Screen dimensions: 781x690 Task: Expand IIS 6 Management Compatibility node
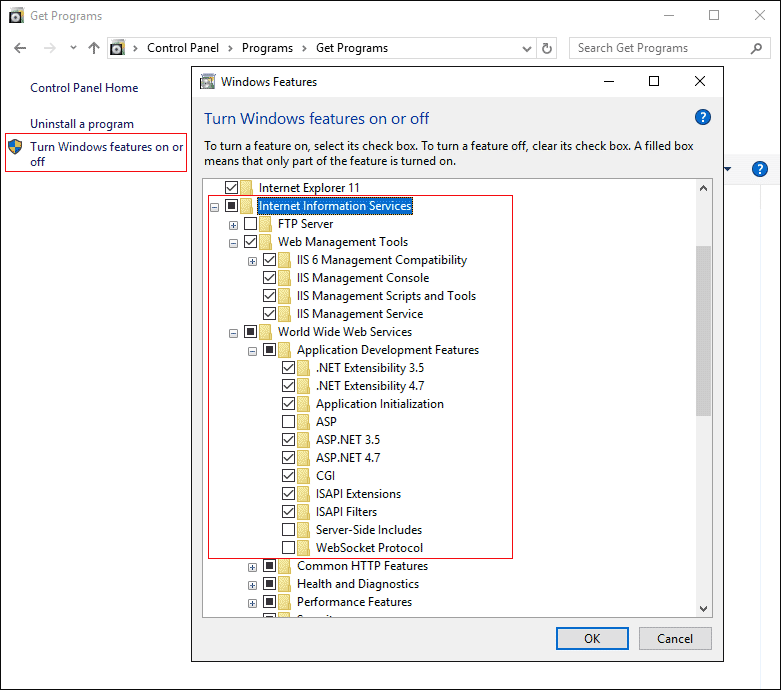pyautogui.click(x=253, y=262)
